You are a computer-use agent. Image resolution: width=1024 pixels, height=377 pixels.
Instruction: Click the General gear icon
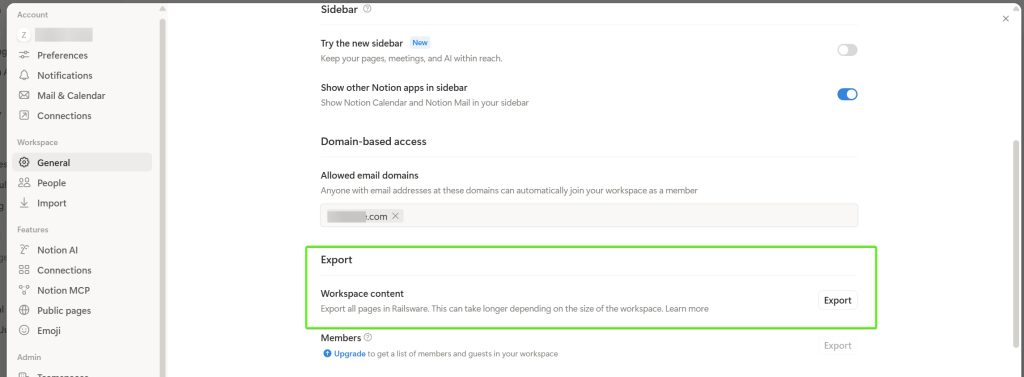click(24, 163)
